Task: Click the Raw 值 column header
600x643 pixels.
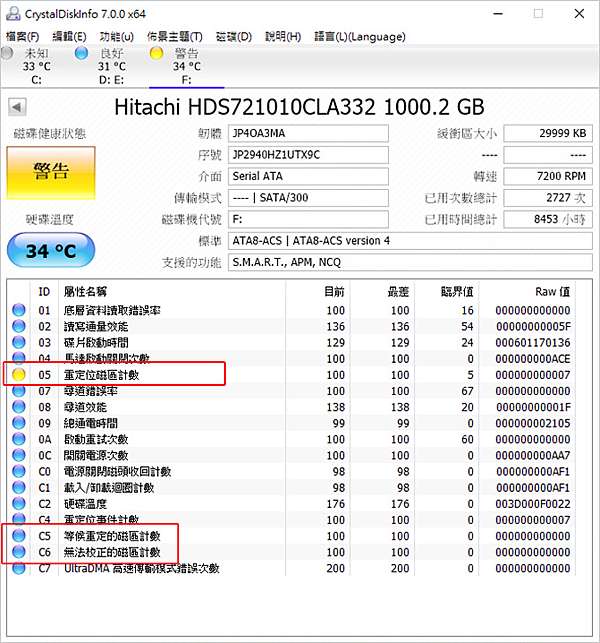Action: coord(527,292)
